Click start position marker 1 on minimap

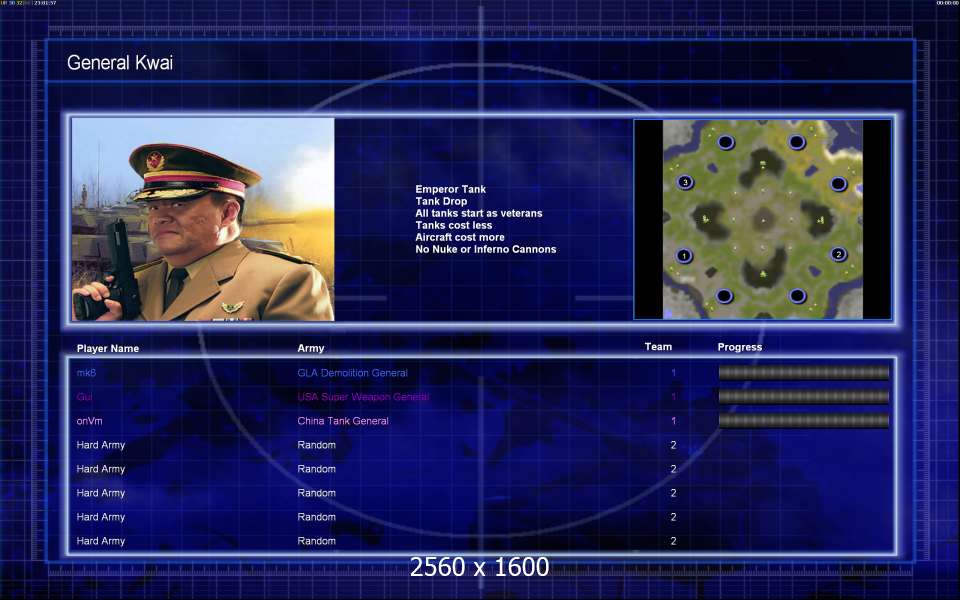684,255
